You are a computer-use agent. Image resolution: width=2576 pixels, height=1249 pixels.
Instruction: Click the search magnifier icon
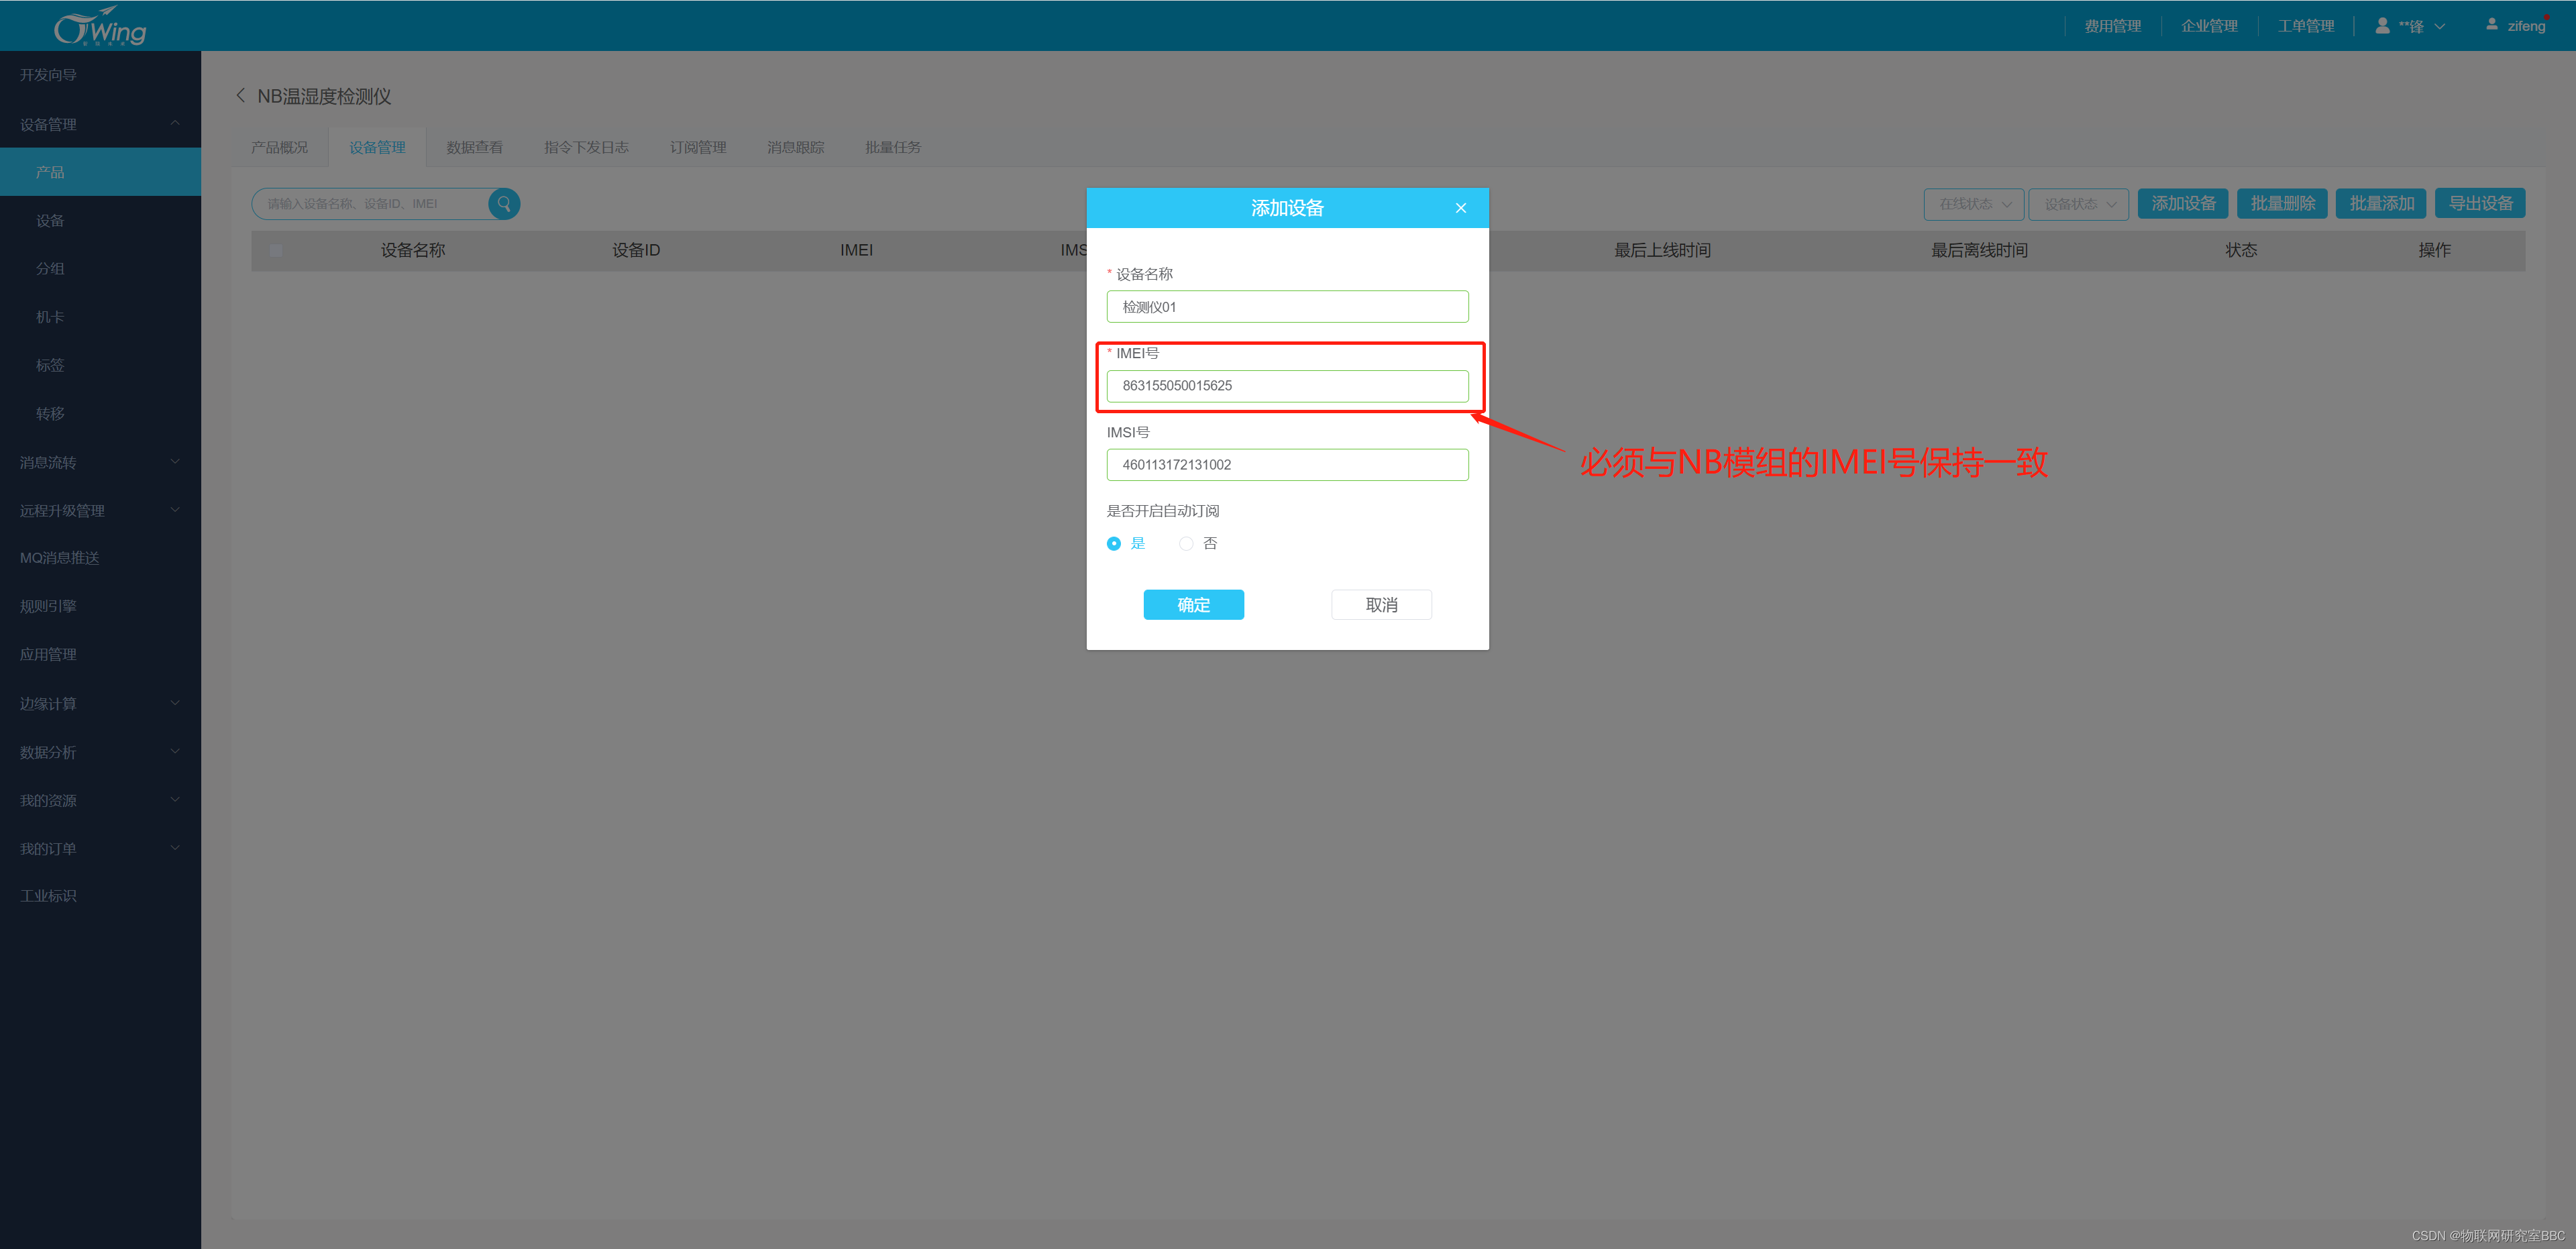(x=504, y=204)
